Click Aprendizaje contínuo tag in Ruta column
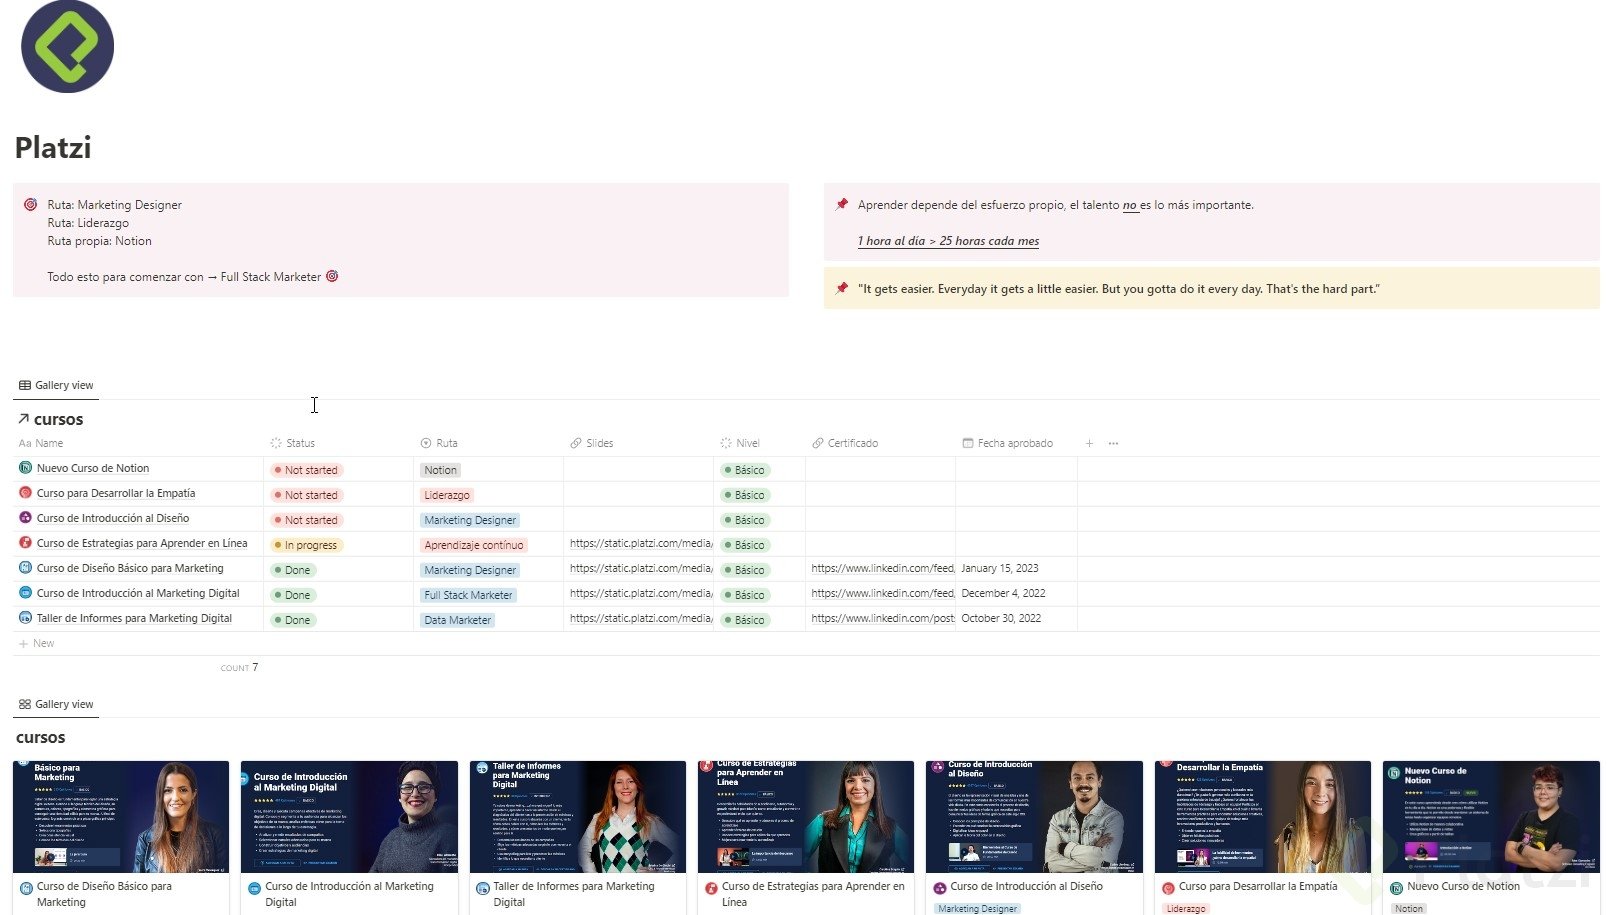This screenshot has height=915, width=1607. (473, 545)
